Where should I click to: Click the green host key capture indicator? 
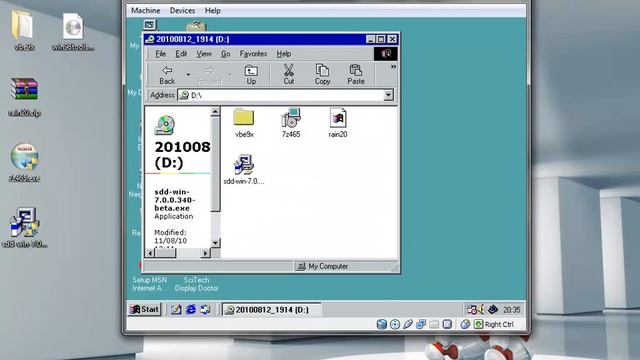click(x=478, y=324)
